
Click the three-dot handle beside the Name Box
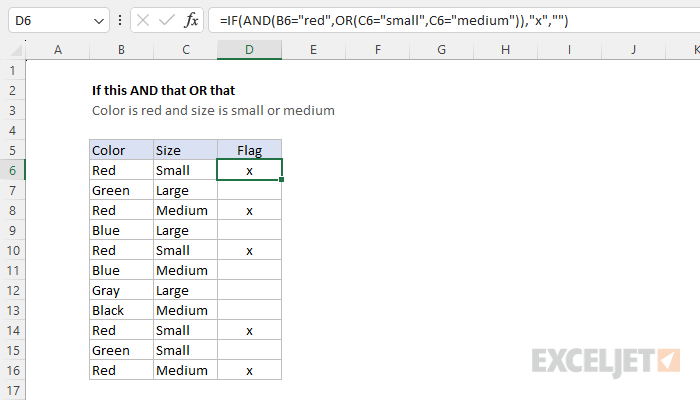coord(120,20)
